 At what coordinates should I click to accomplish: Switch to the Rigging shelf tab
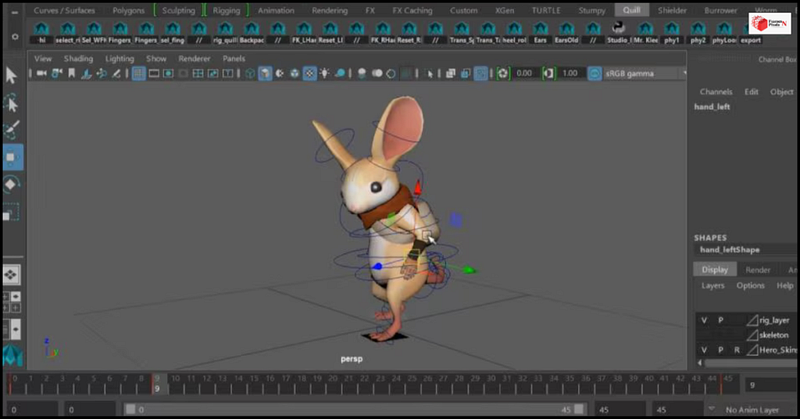(x=226, y=10)
